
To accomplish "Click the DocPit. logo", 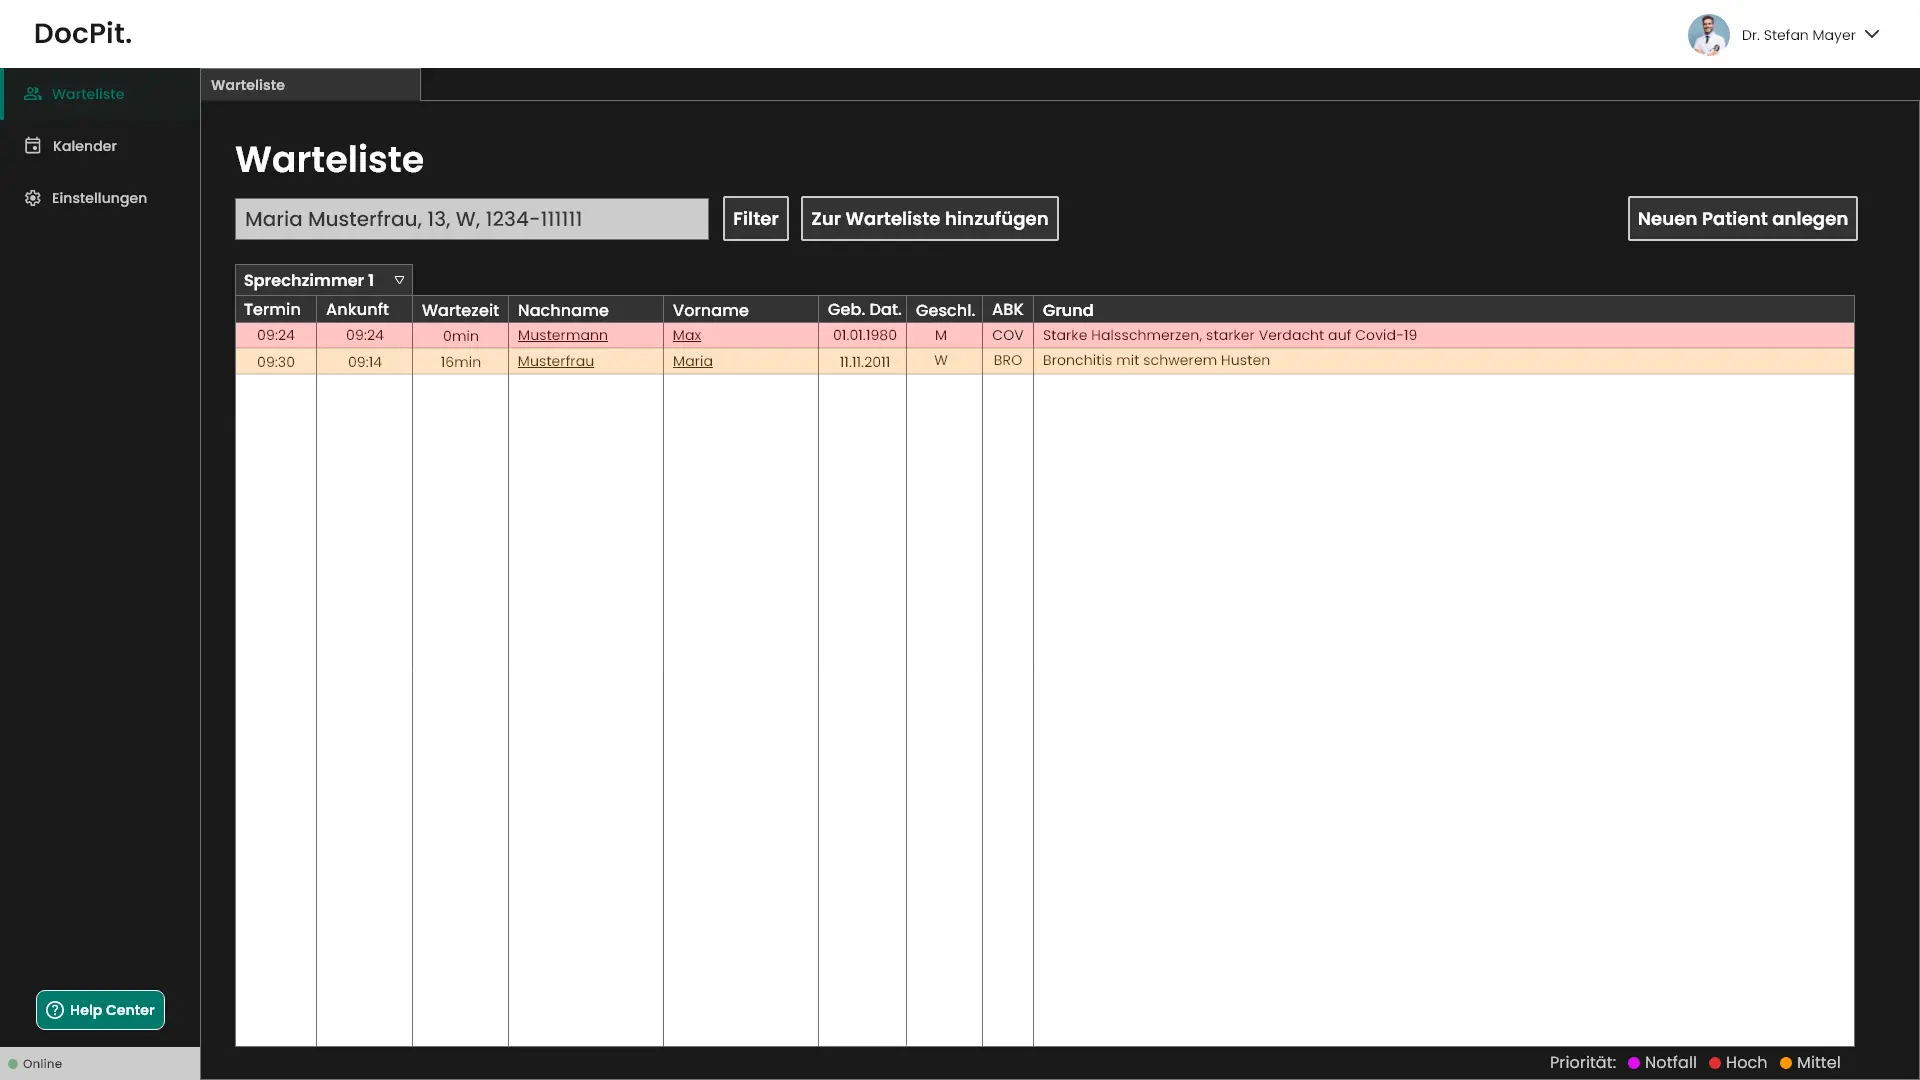I will pos(83,33).
